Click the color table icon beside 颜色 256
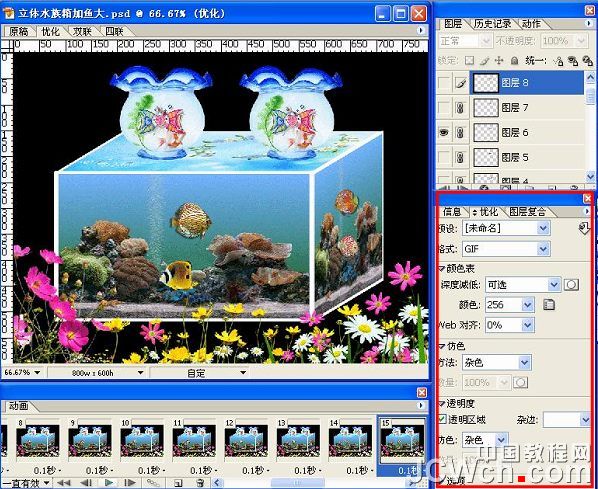Viewport: 598px width, 489px height. pyautogui.click(x=548, y=304)
